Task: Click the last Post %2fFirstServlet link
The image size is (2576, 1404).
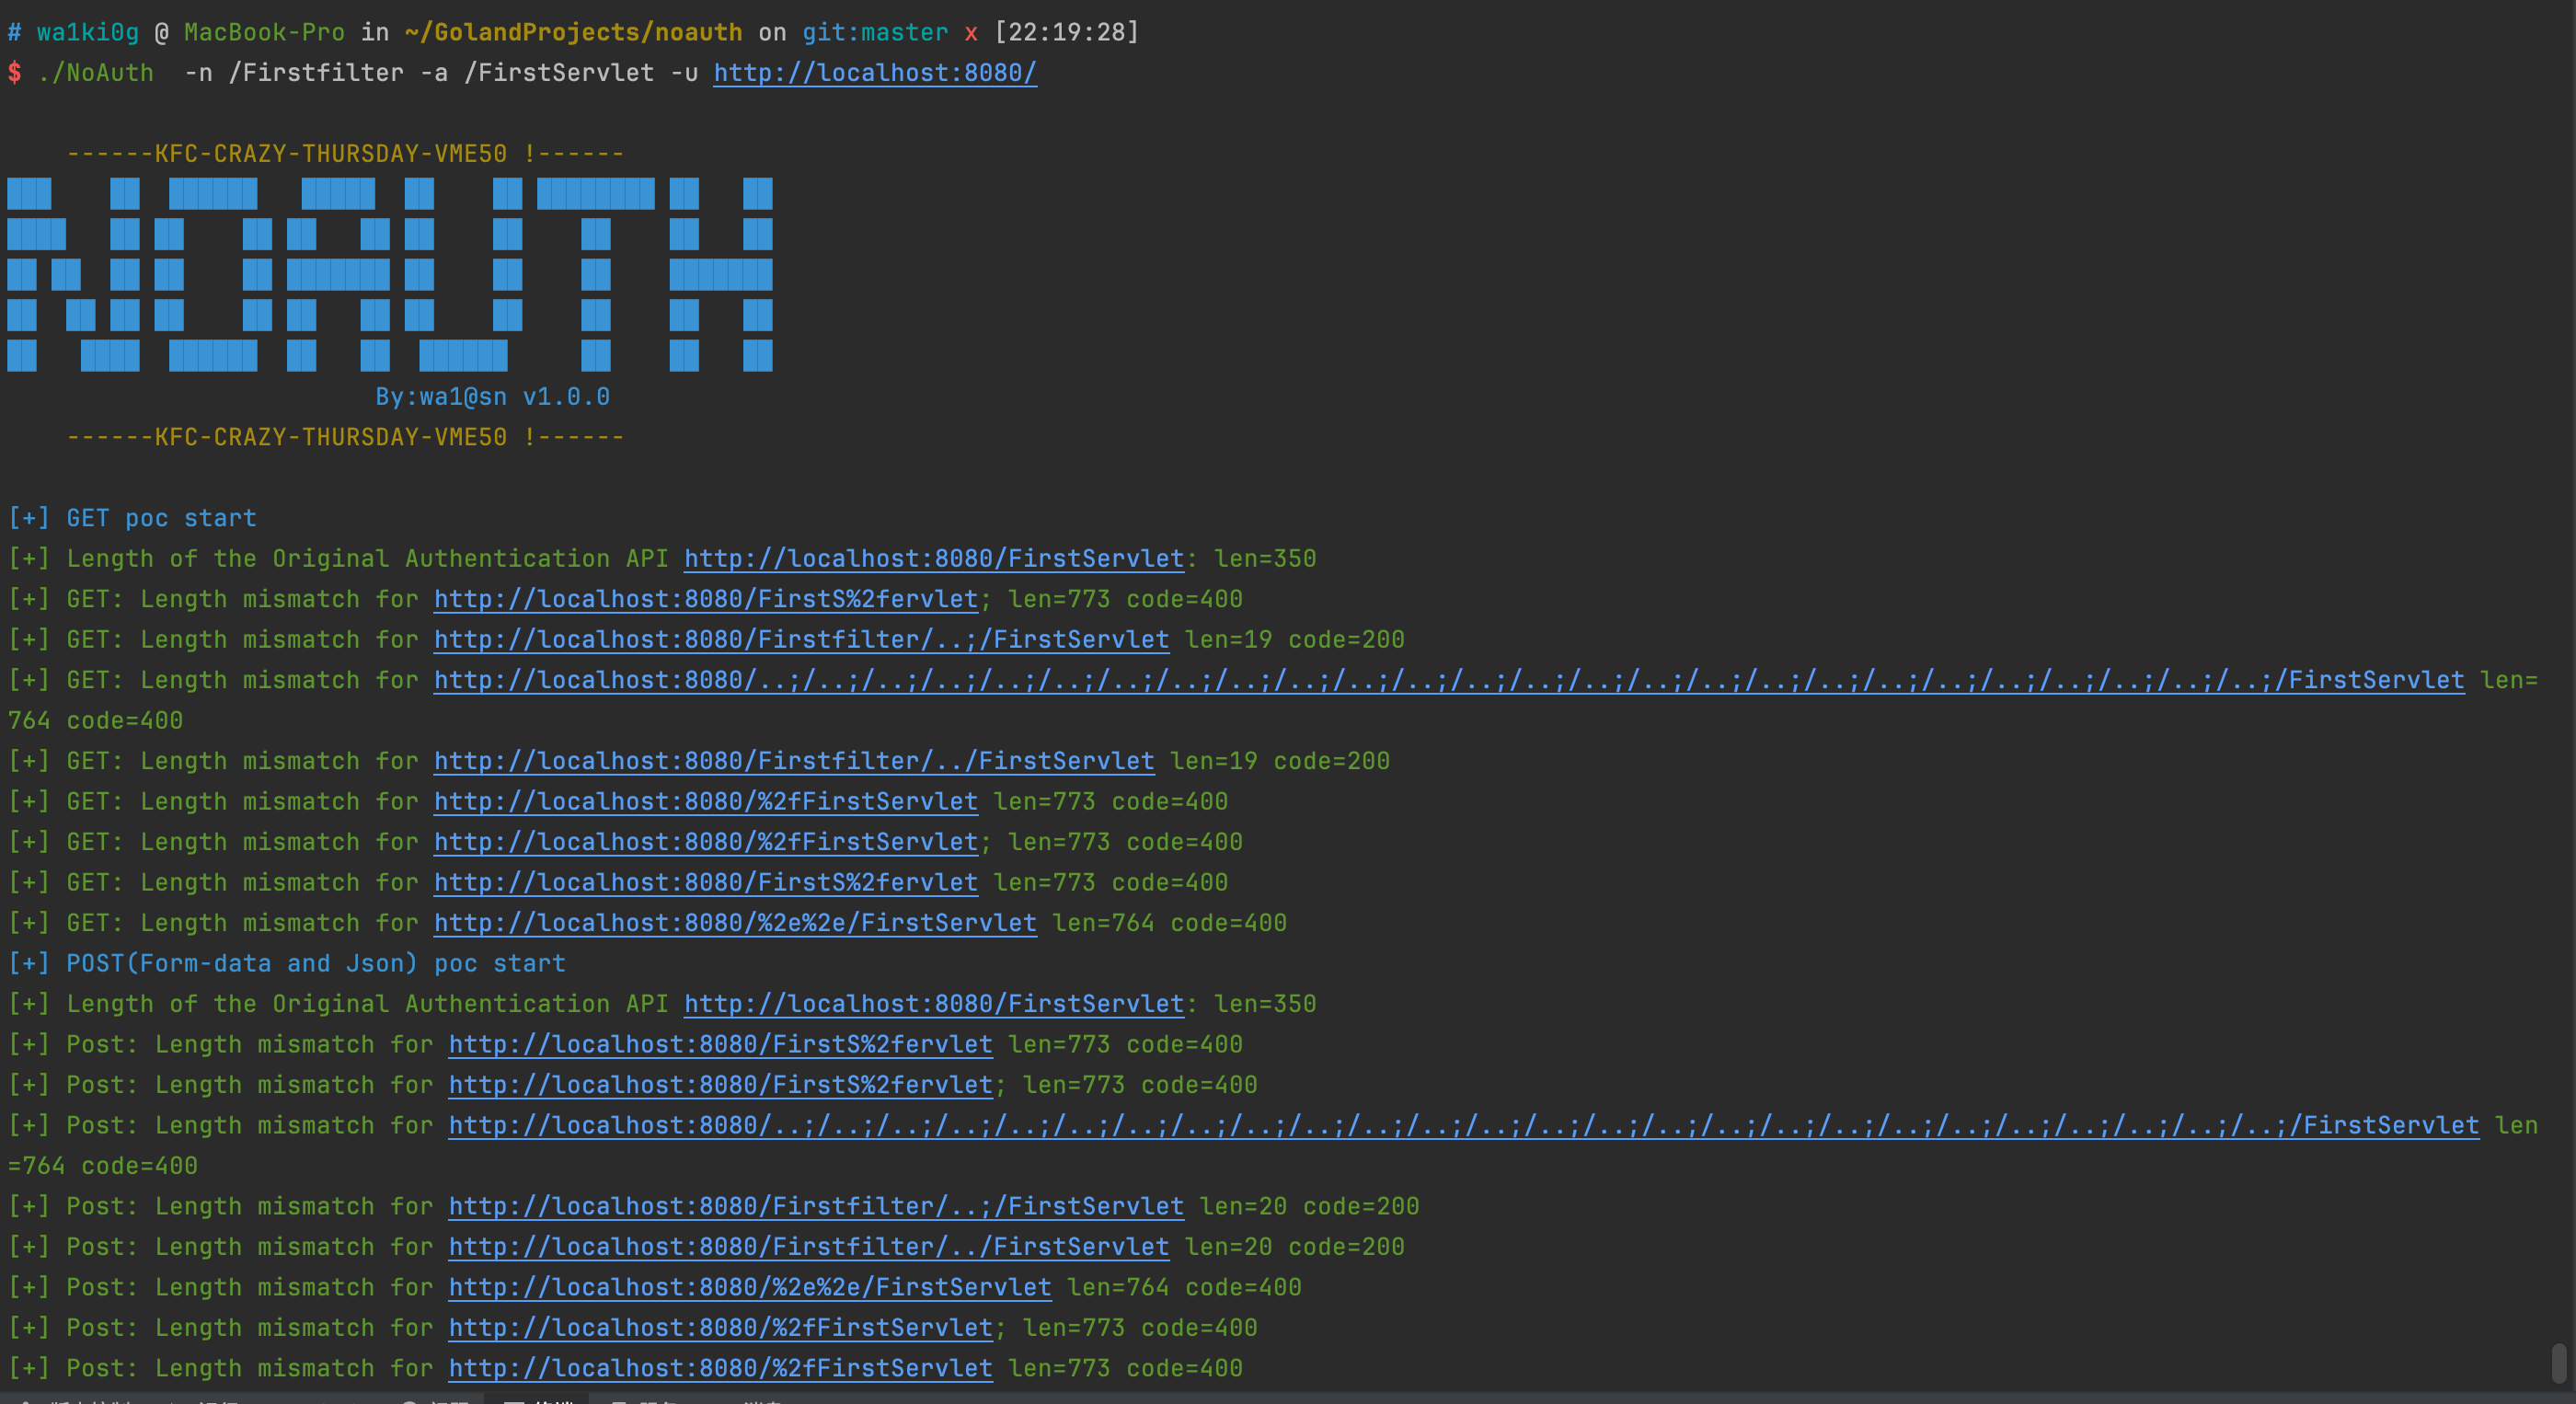Action: point(720,1368)
